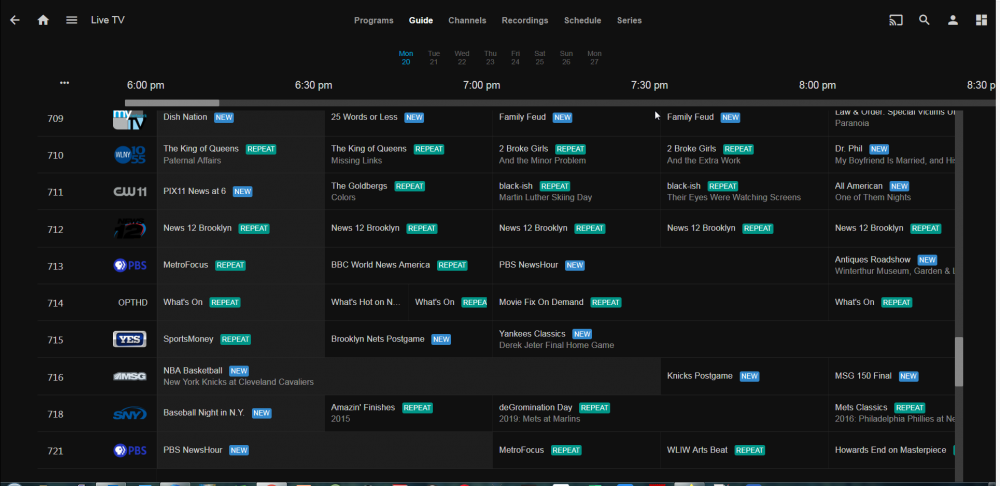Jump to Sat 25 in the guide
The width and height of the screenshot is (1000, 486).
coord(540,57)
